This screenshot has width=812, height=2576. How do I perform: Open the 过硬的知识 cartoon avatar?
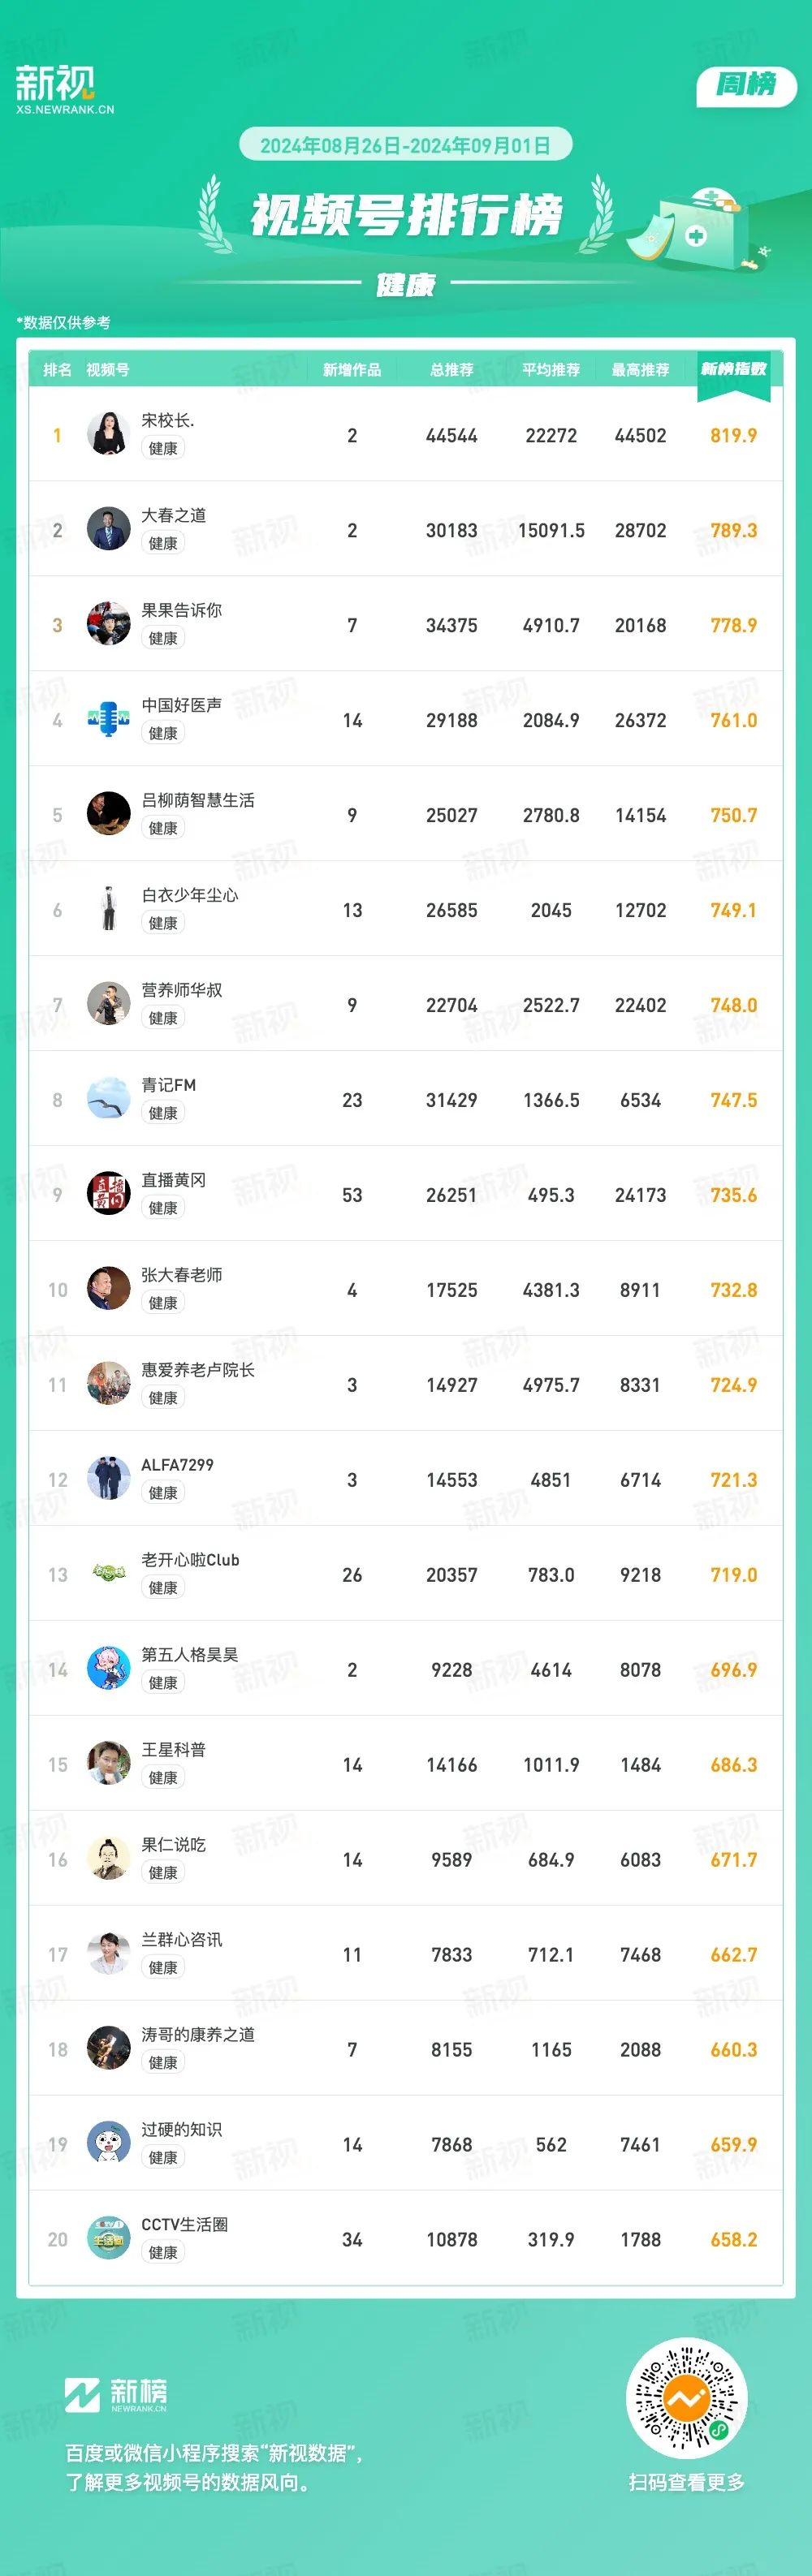tap(108, 2144)
